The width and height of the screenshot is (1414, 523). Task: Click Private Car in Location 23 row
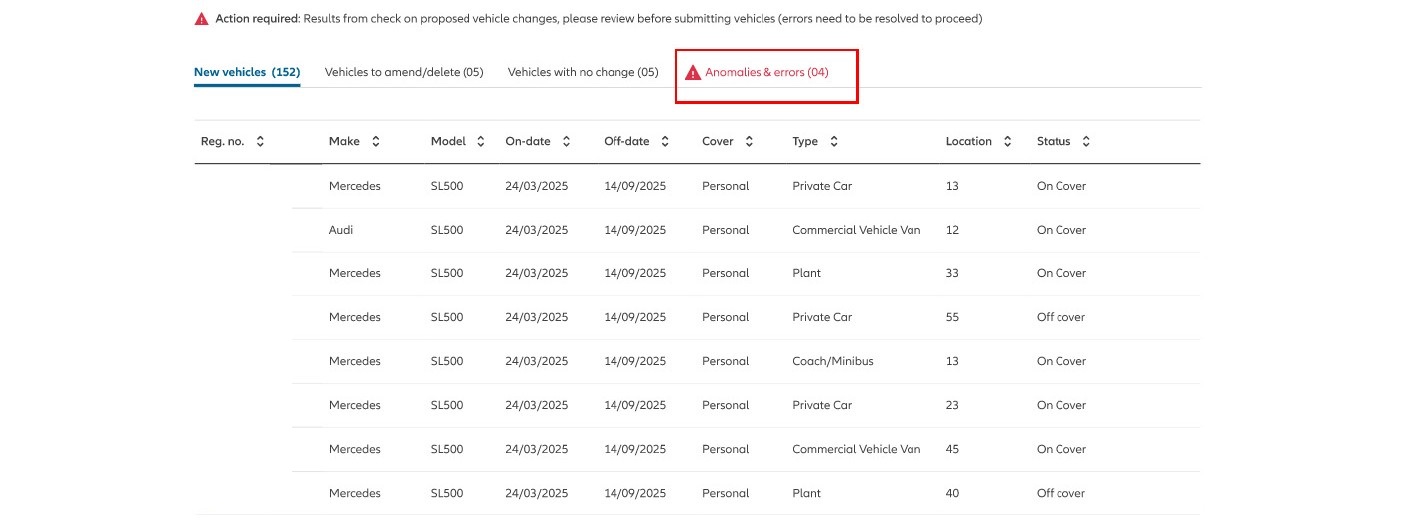pos(822,405)
